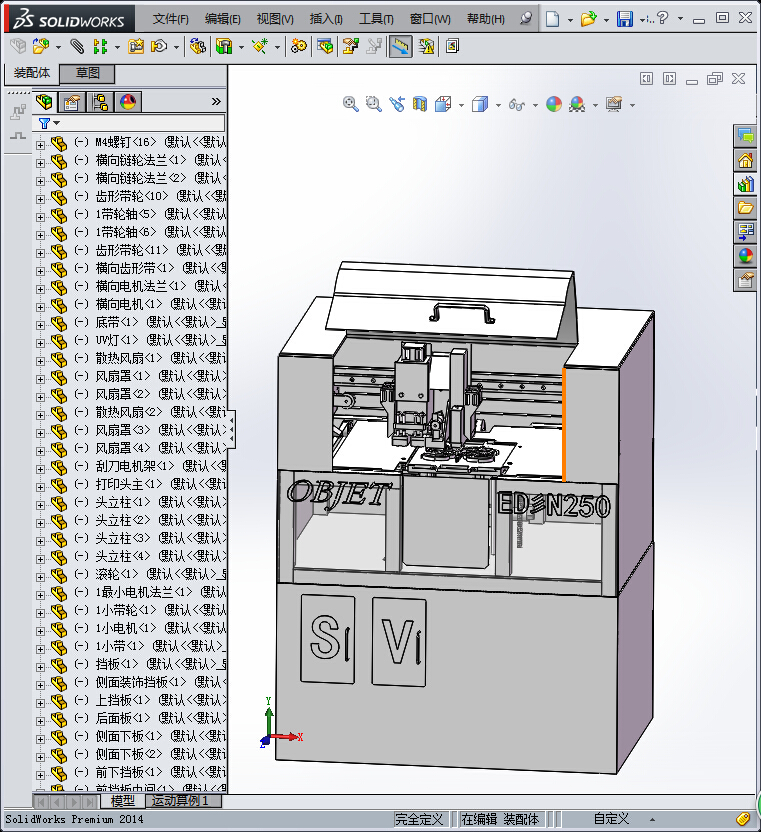761x832 pixels.
Task: Open the 插入(I) menu
Action: pyautogui.click(x=326, y=19)
